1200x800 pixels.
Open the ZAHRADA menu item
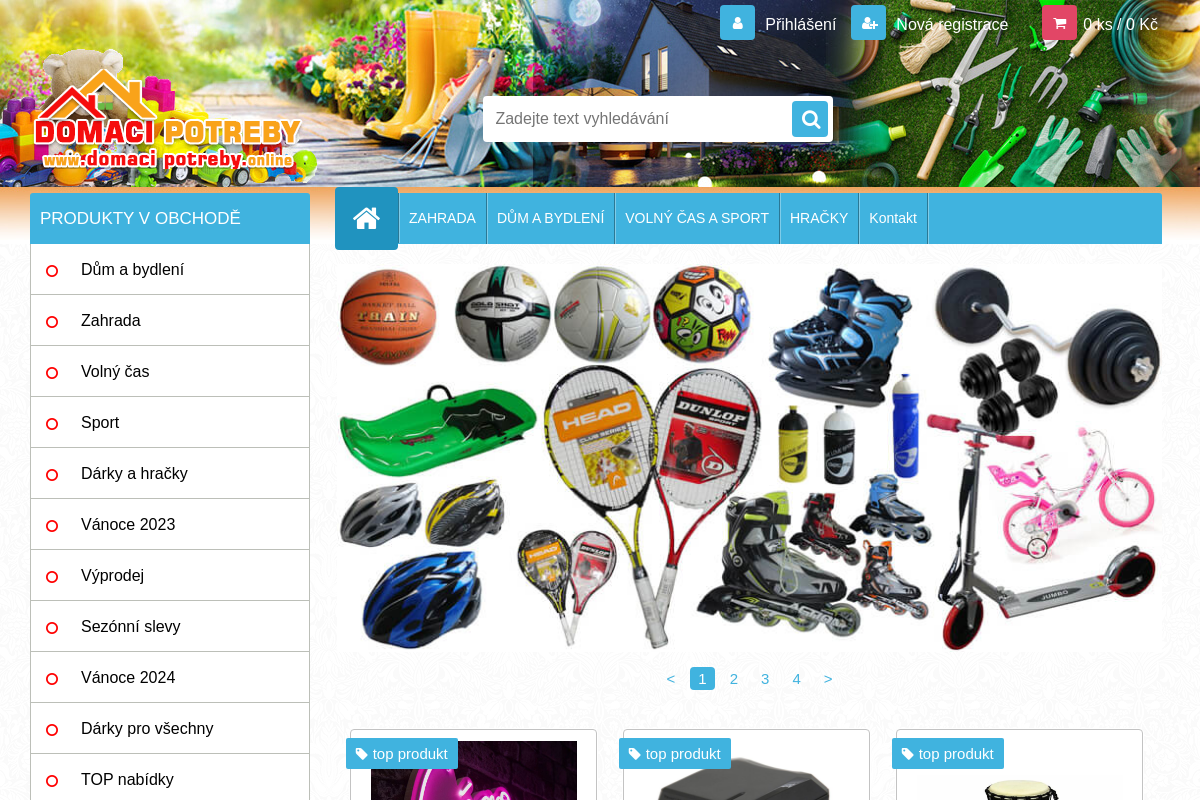(442, 218)
